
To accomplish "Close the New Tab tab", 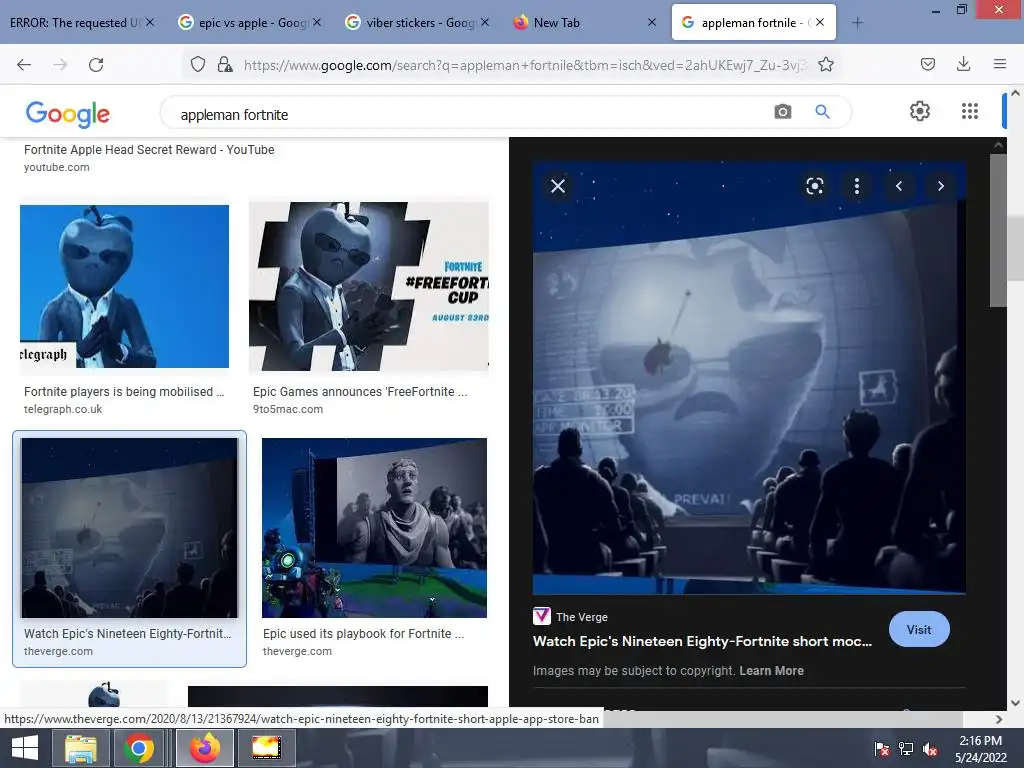I will pyautogui.click(x=652, y=22).
